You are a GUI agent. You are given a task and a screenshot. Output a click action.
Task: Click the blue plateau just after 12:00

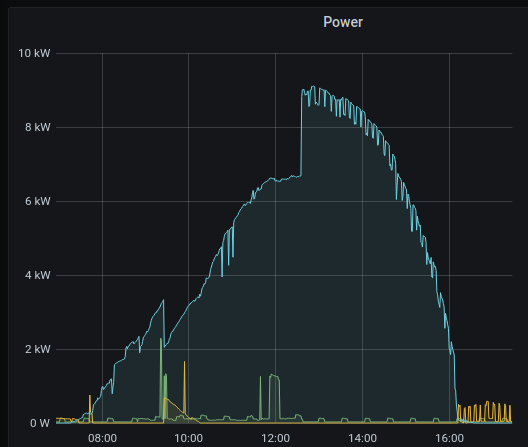tap(286, 179)
